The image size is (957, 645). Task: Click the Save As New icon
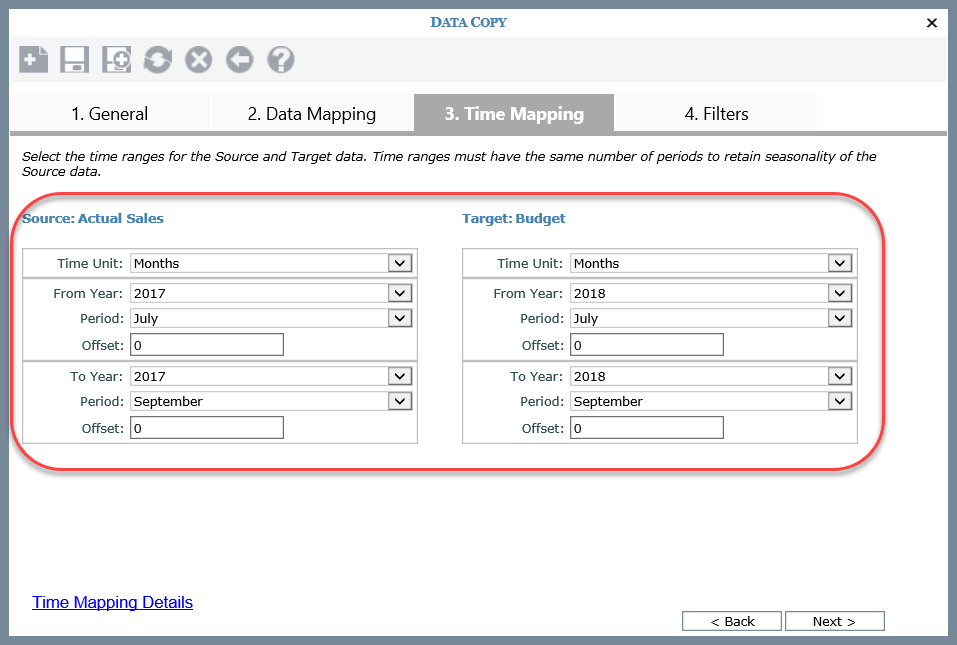[x=116, y=60]
